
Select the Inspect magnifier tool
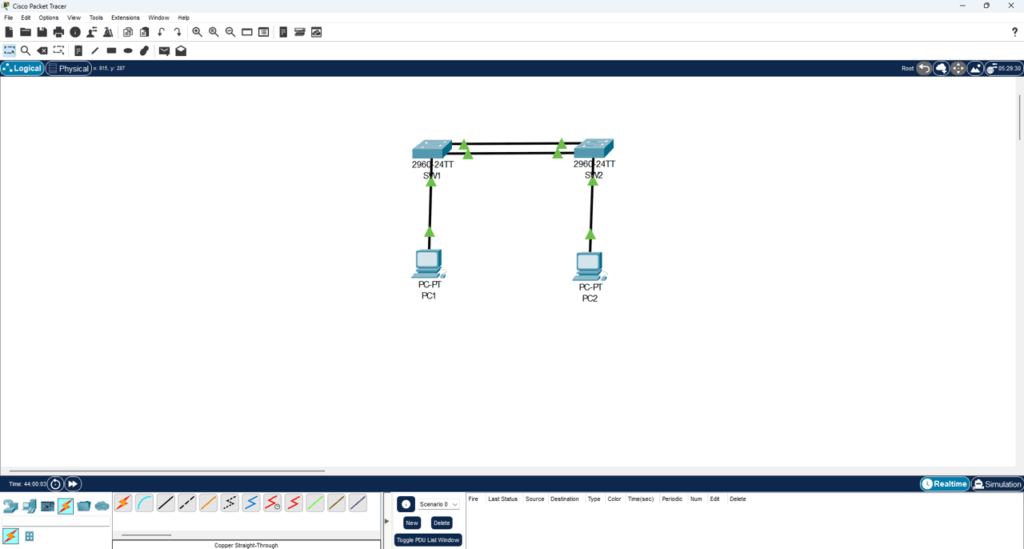[x=25, y=50]
